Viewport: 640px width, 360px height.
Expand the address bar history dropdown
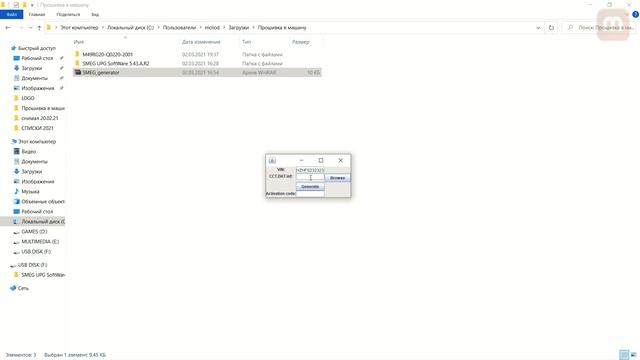(x=538, y=28)
